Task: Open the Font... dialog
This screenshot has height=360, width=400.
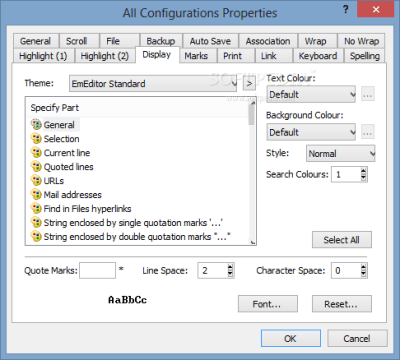Action: (x=268, y=304)
